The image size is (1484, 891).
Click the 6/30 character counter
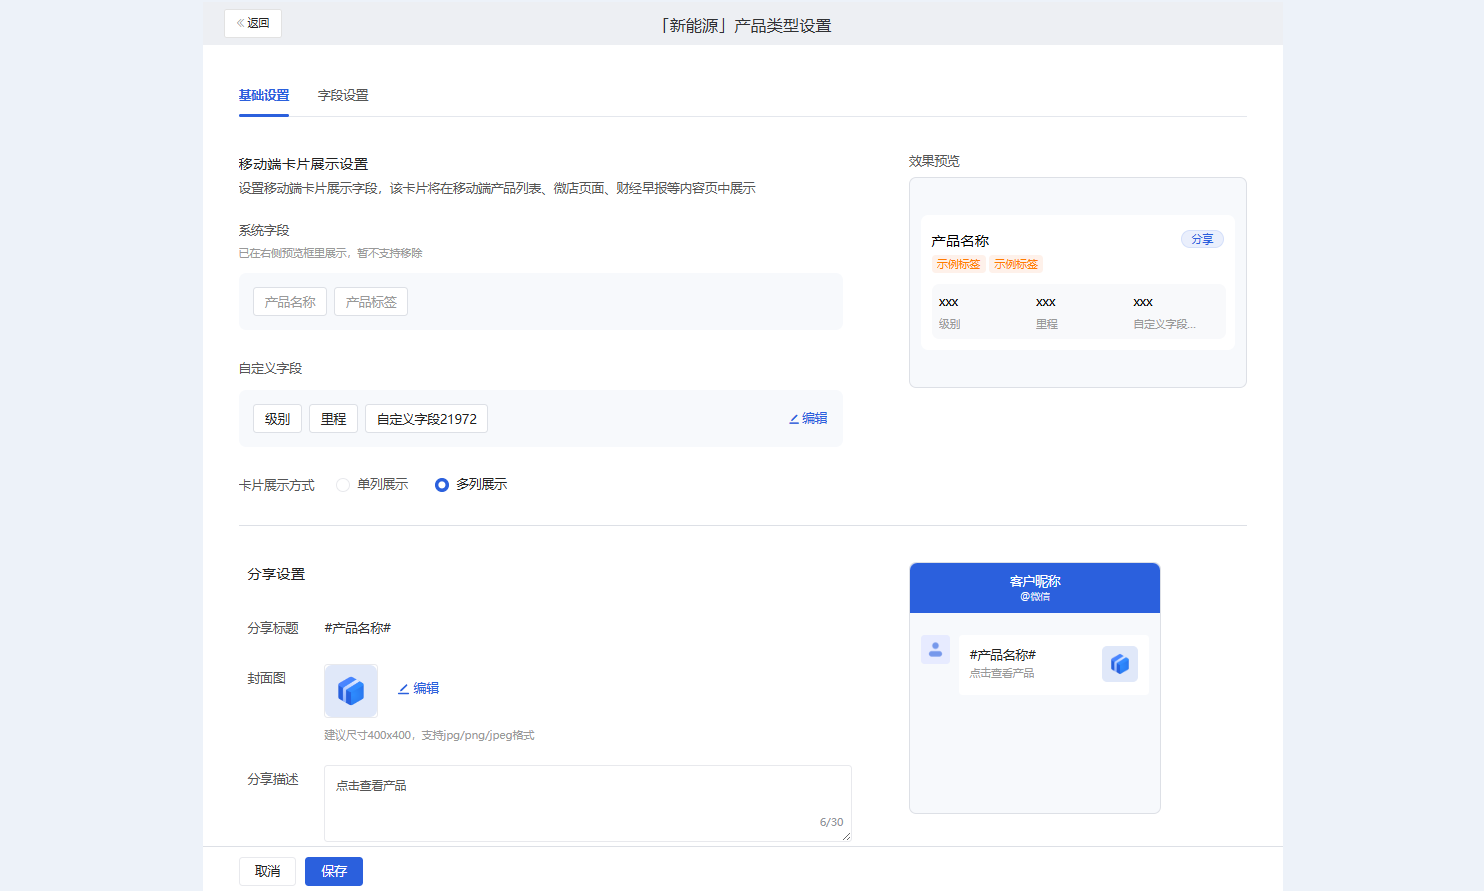[831, 822]
